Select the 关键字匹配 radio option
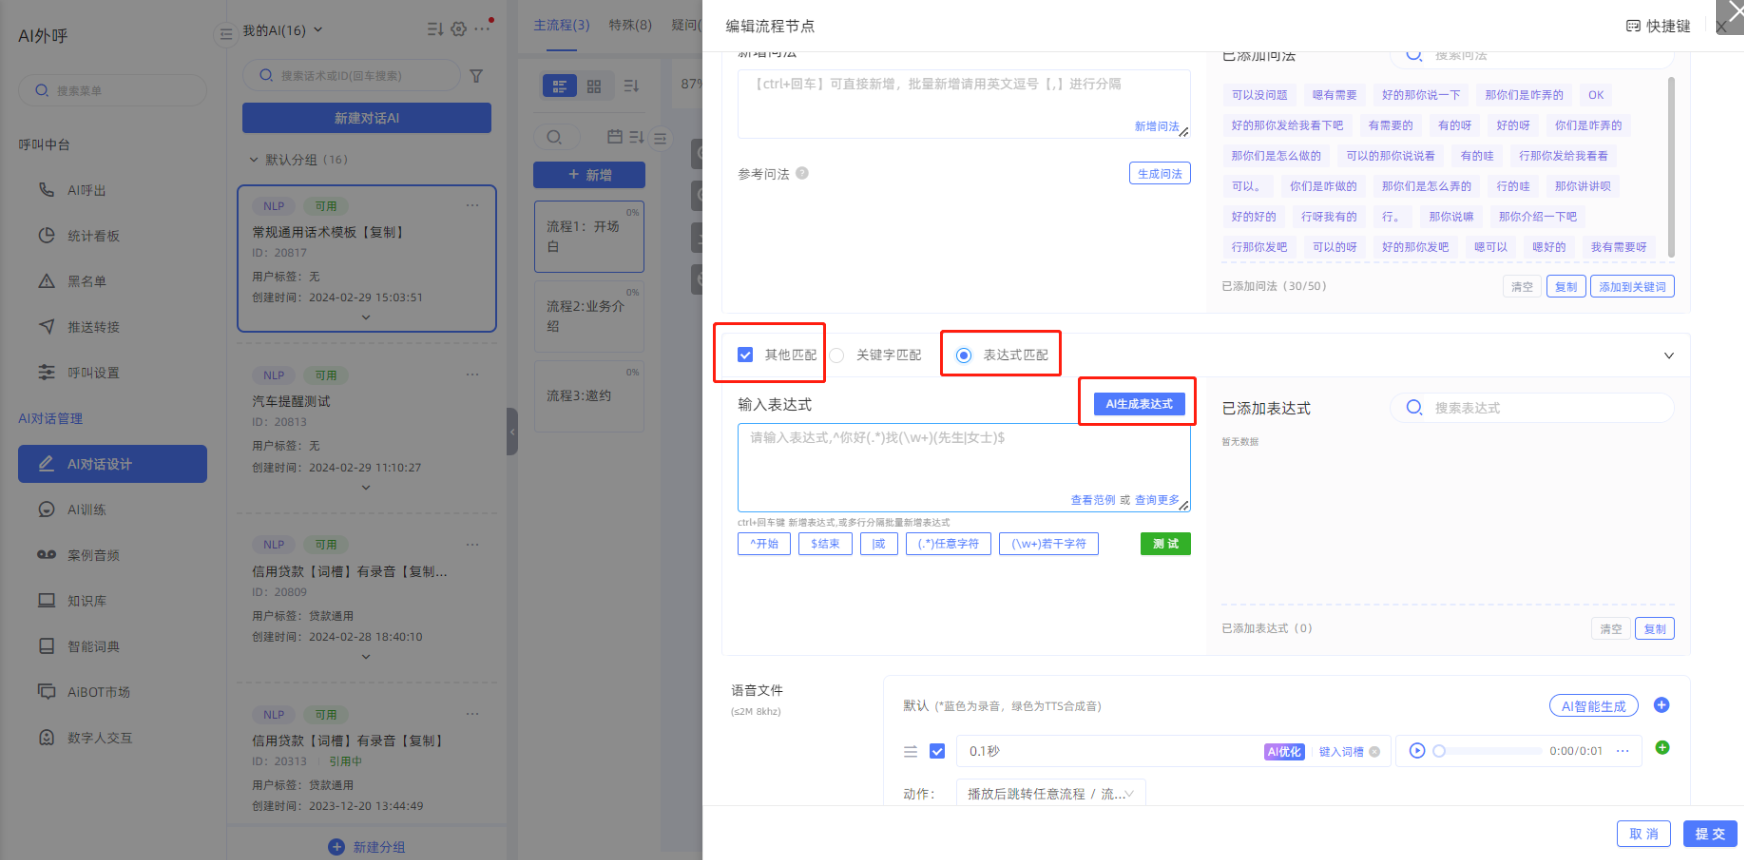Viewport: 1744px width, 860px height. point(837,355)
